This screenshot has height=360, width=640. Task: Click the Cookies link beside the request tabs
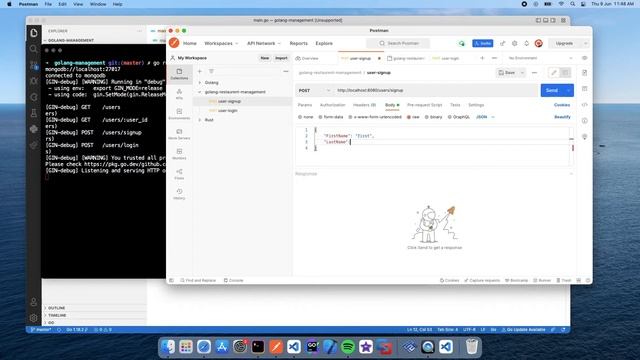pyautogui.click(x=562, y=105)
